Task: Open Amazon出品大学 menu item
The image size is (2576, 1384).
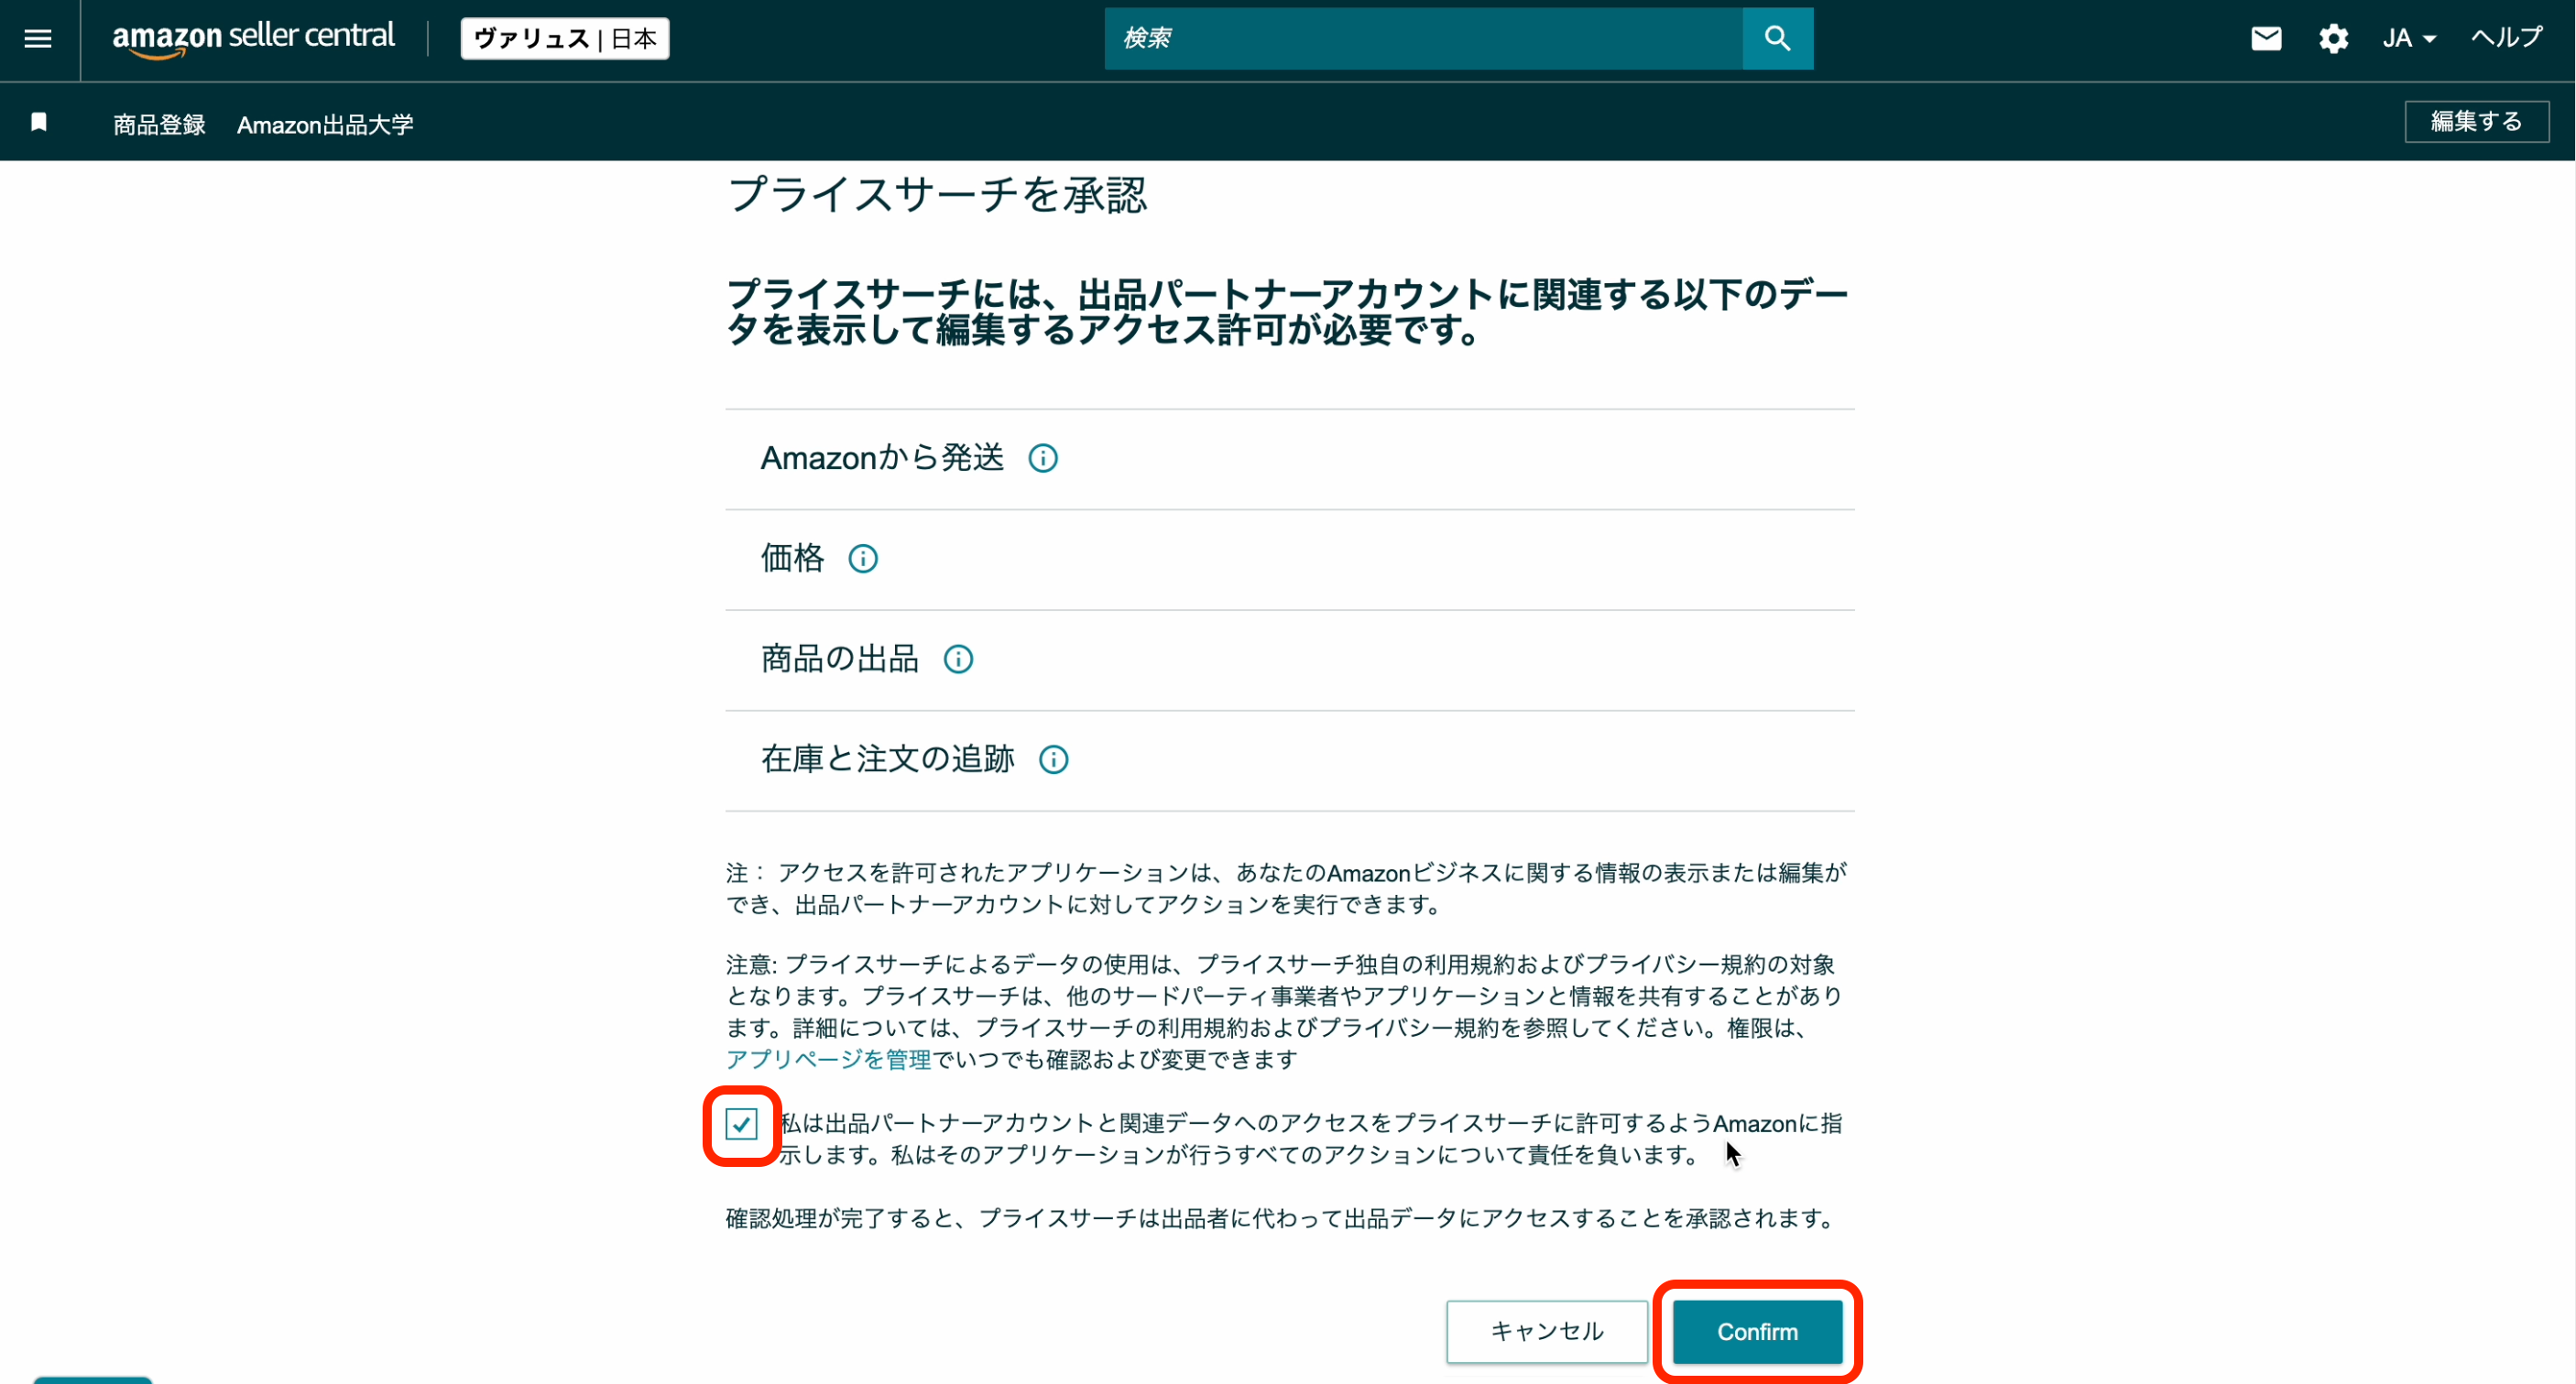Action: [x=324, y=124]
